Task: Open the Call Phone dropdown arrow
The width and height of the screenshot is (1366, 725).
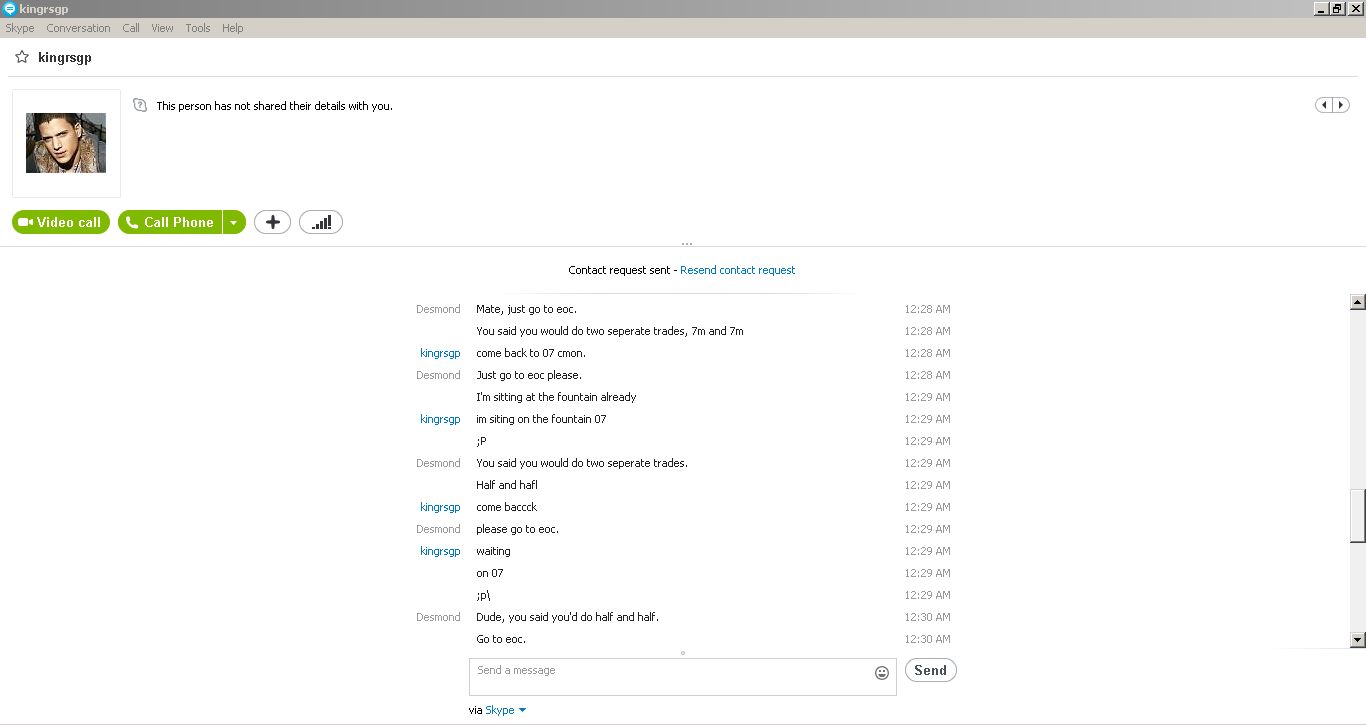Action: (233, 222)
